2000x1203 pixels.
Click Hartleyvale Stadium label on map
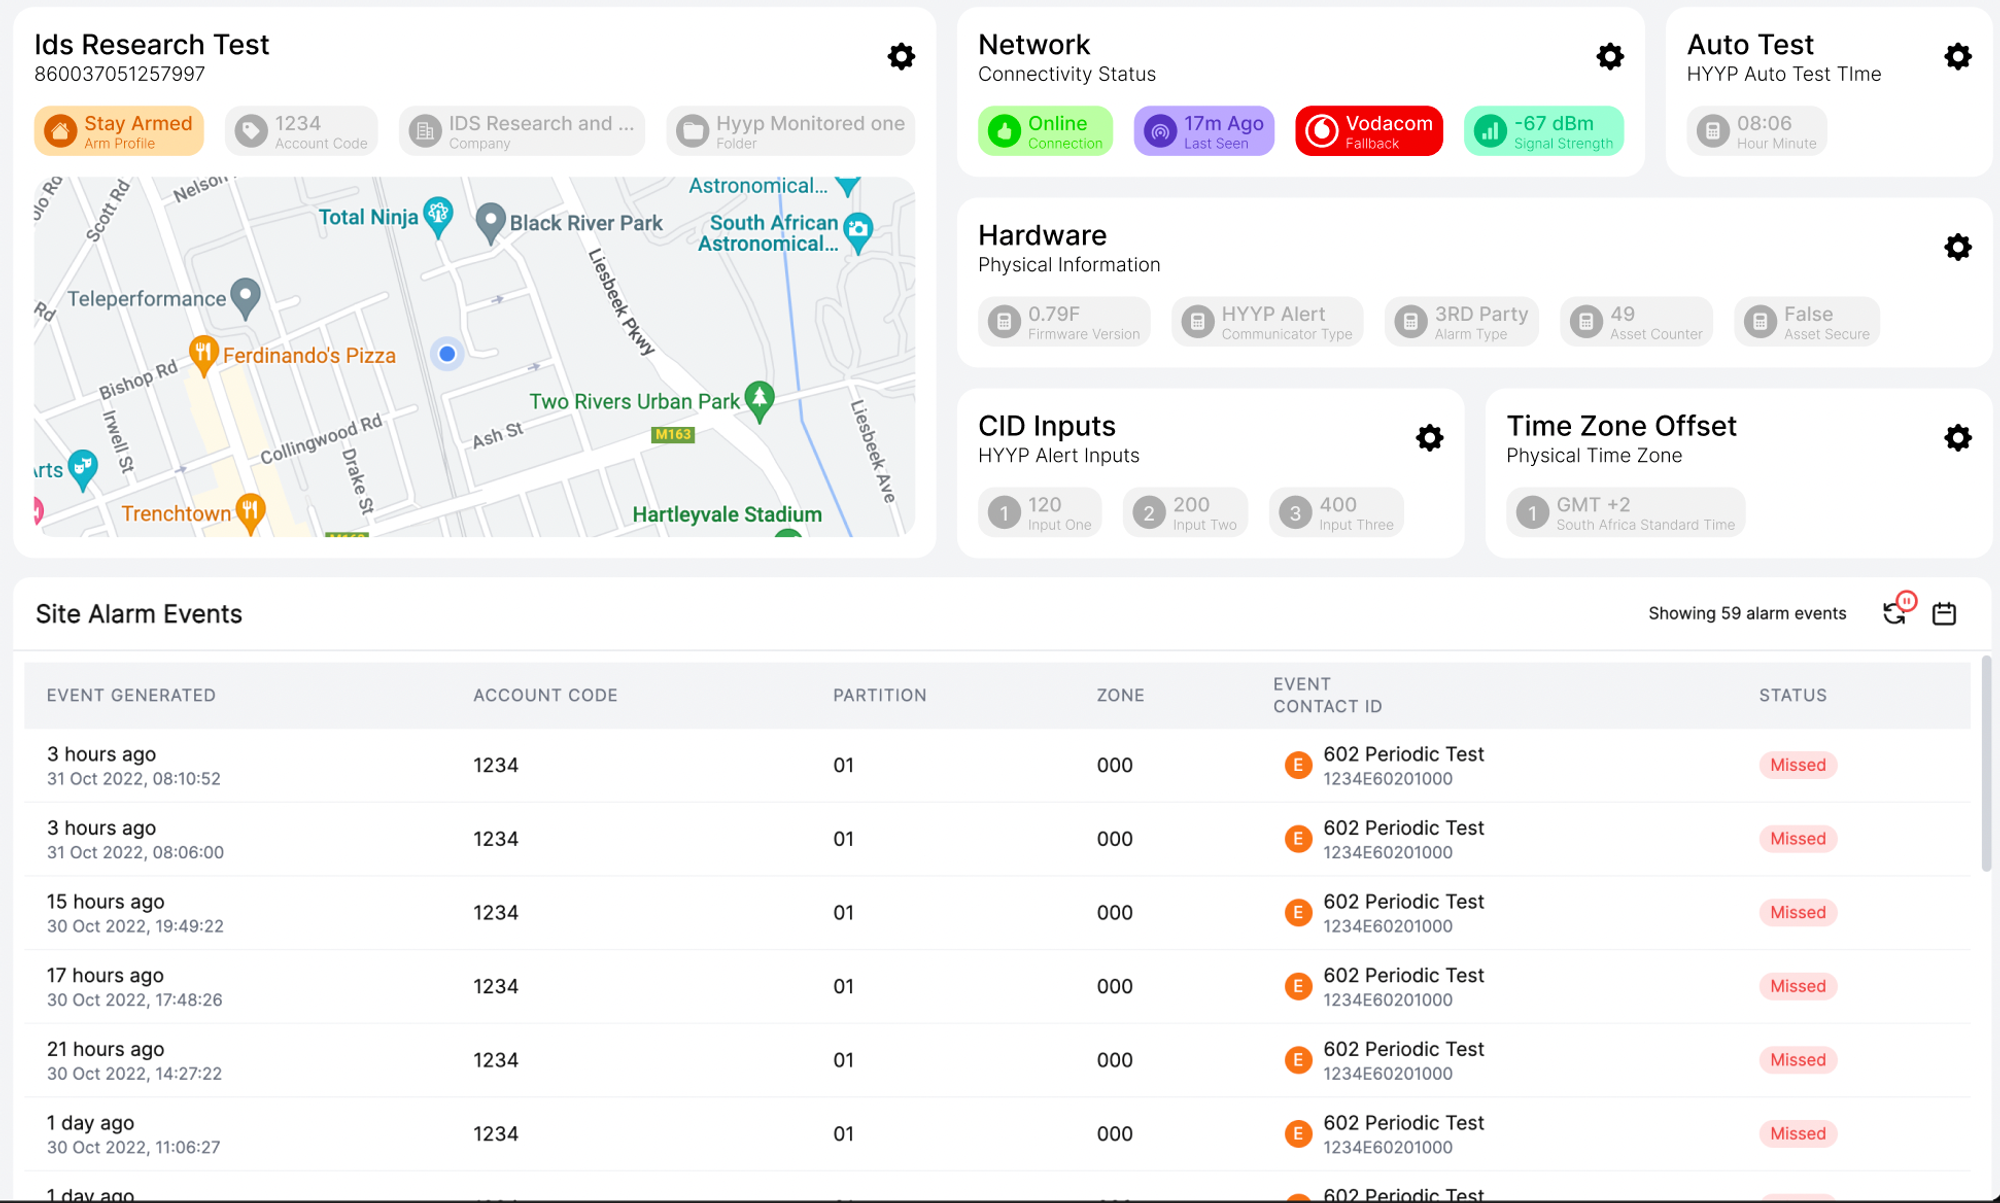(x=727, y=514)
